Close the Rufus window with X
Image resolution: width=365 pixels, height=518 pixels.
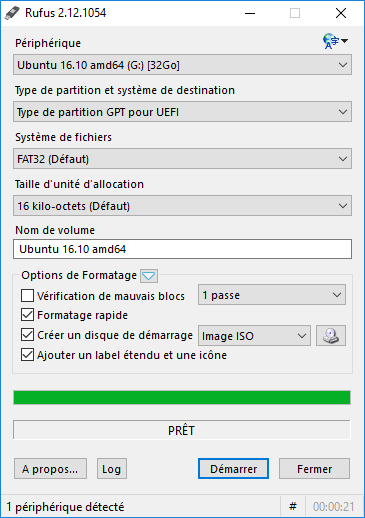click(341, 13)
